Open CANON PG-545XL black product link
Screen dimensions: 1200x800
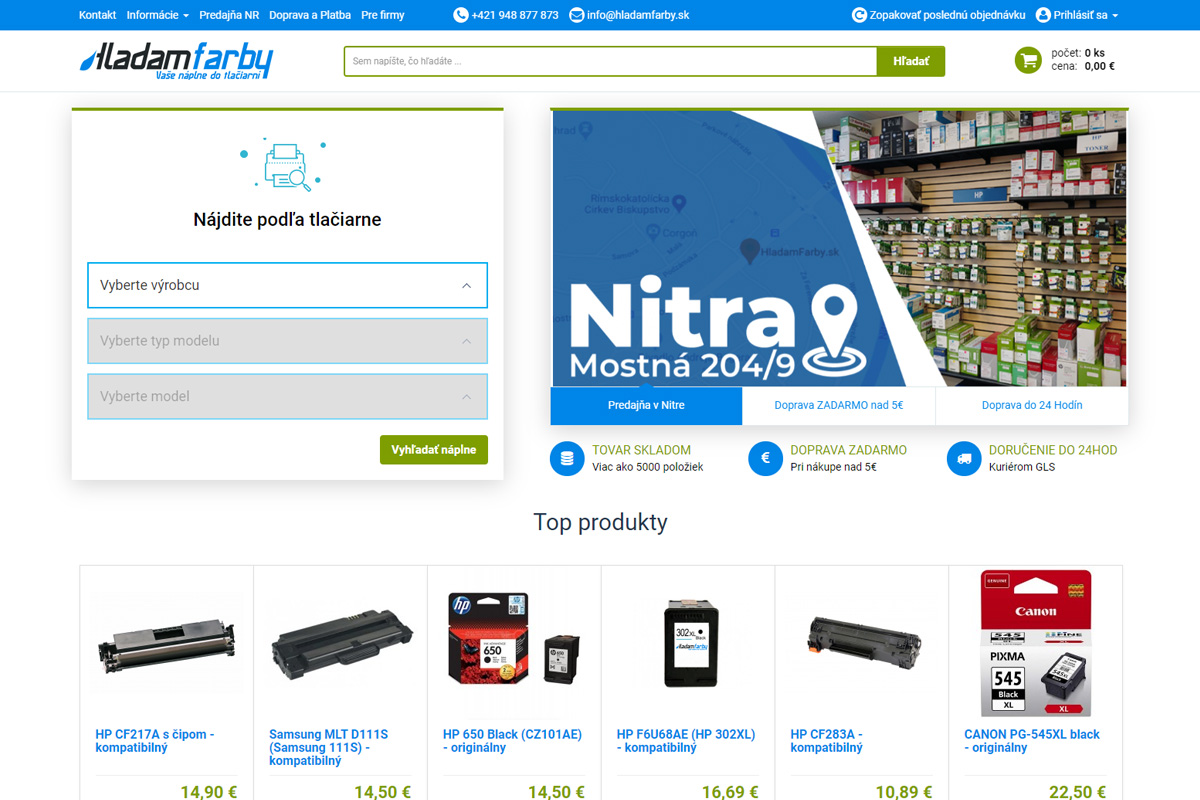tap(1032, 741)
